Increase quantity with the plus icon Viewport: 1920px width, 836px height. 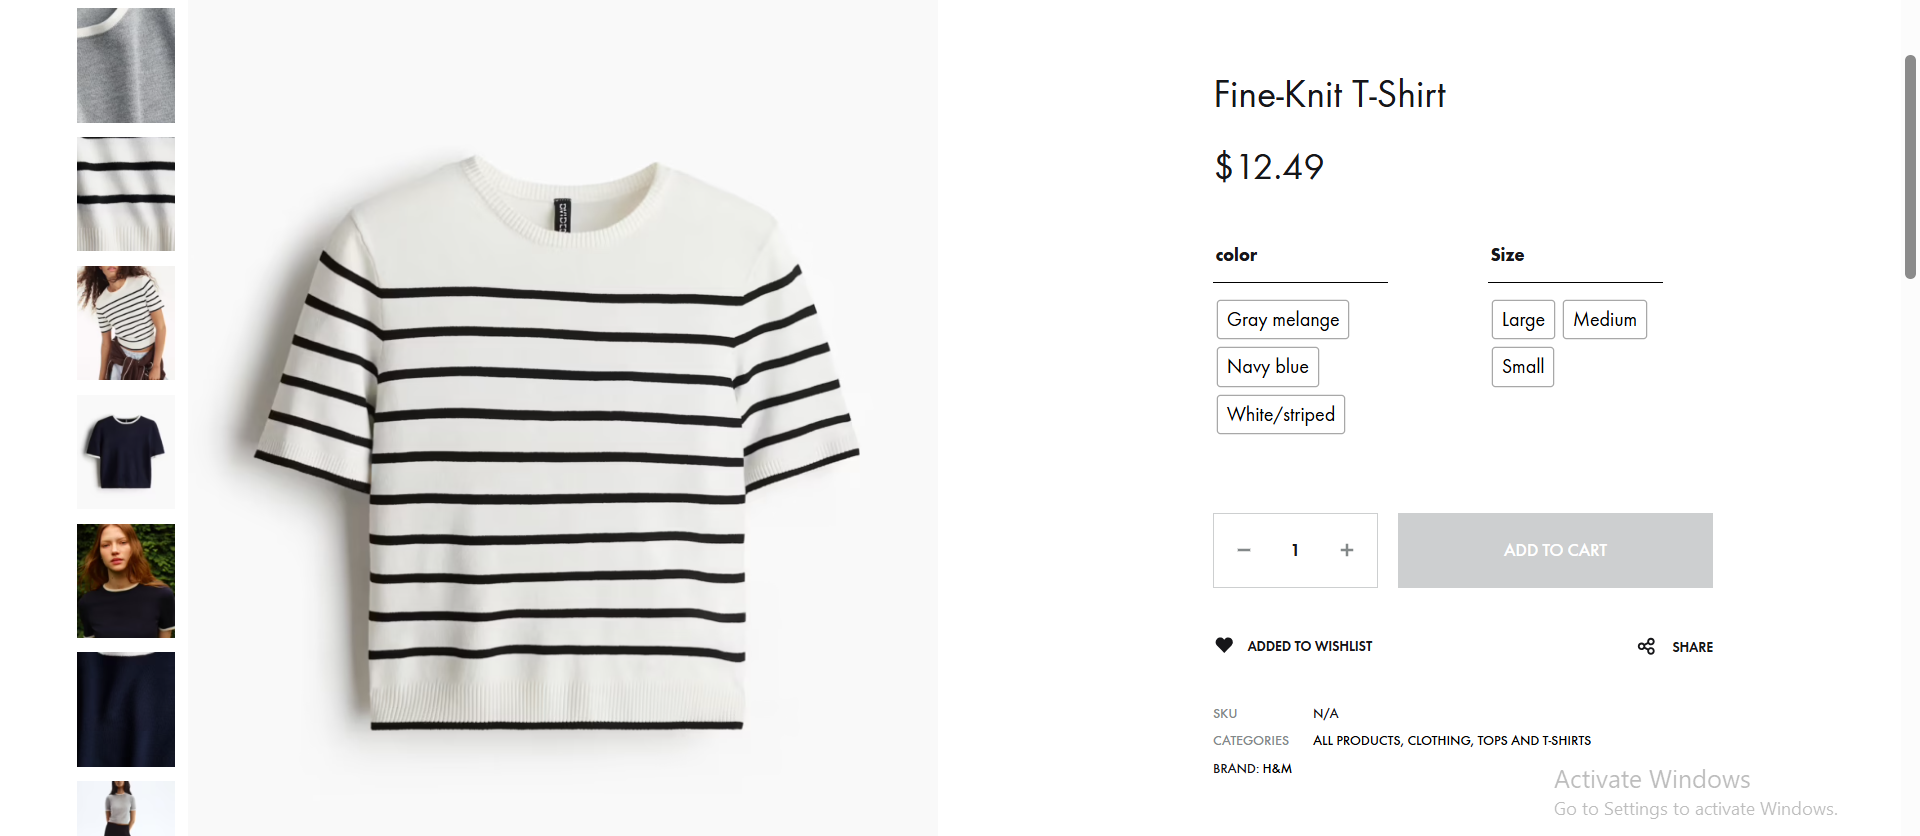click(x=1347, y=550)
